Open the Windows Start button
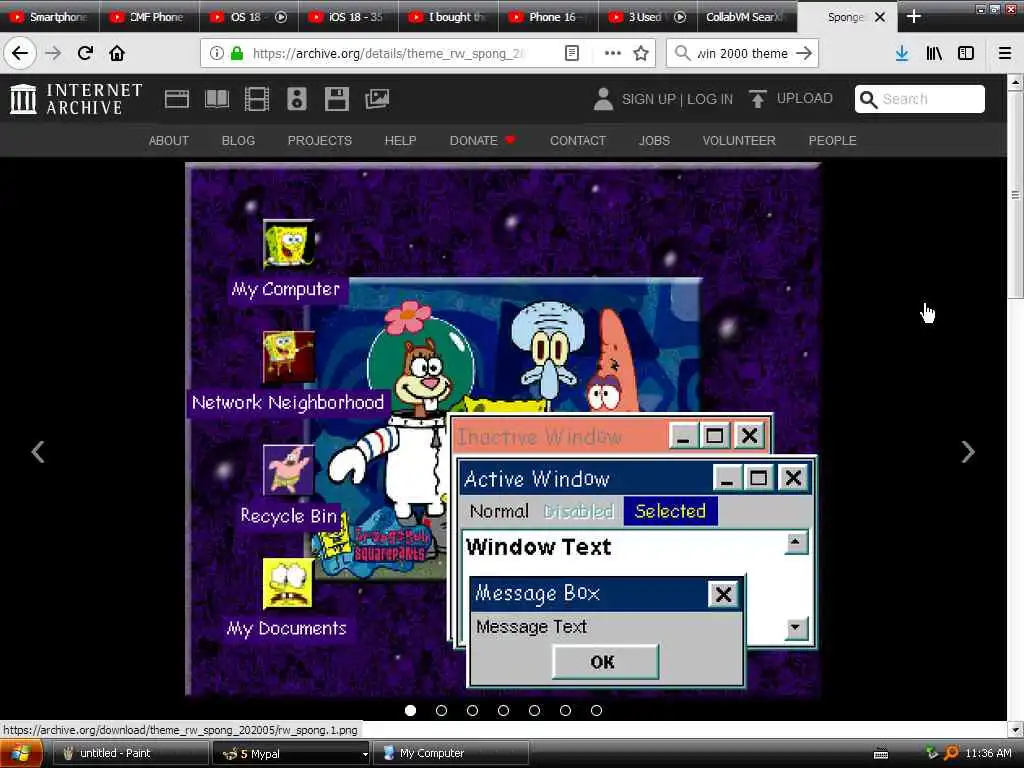The height and width of the screenshot is (768, 1024). (20, 754)
